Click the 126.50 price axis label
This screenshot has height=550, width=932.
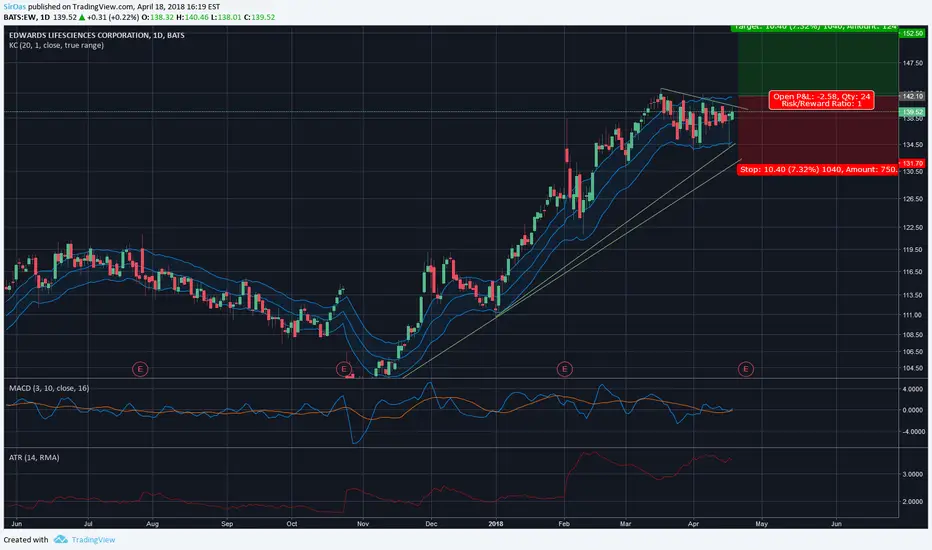pyautogui.click(x=912, y=199)
